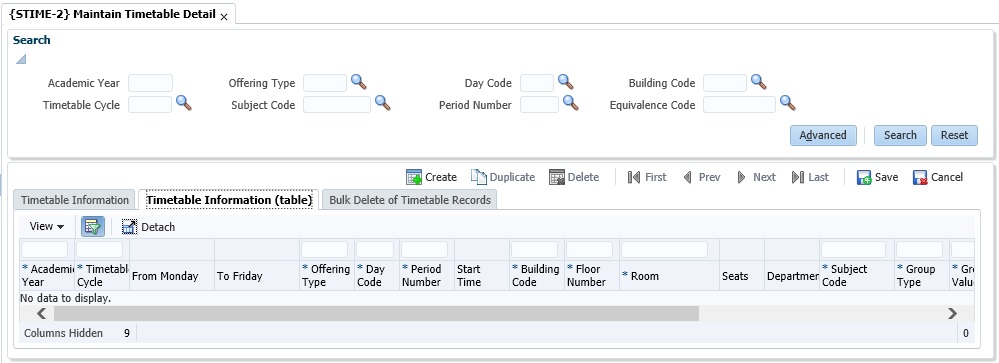
Task: Open the Offering Type lookup magnifier
Action: pos(359,82)
